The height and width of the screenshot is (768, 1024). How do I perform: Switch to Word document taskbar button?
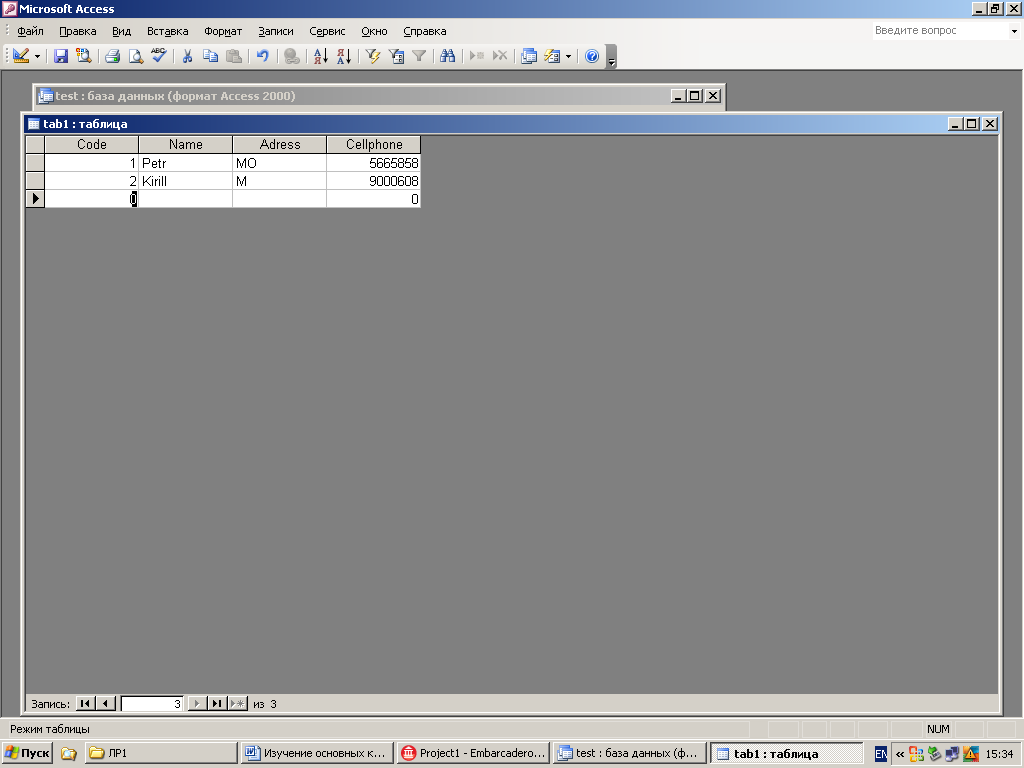pyautogui.click(x=317, y=753)
